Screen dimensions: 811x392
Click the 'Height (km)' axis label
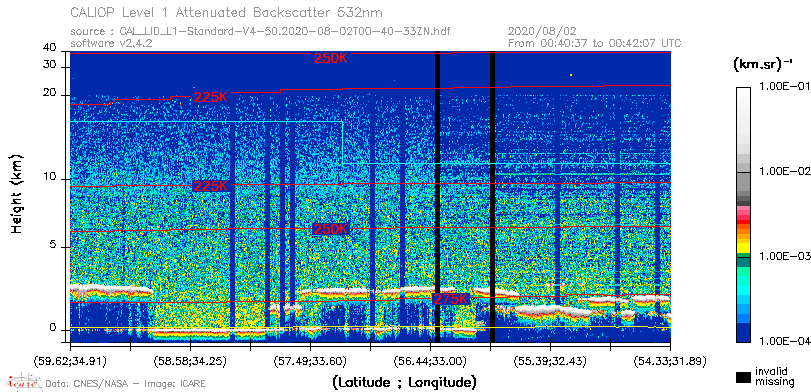coord(17,193)
